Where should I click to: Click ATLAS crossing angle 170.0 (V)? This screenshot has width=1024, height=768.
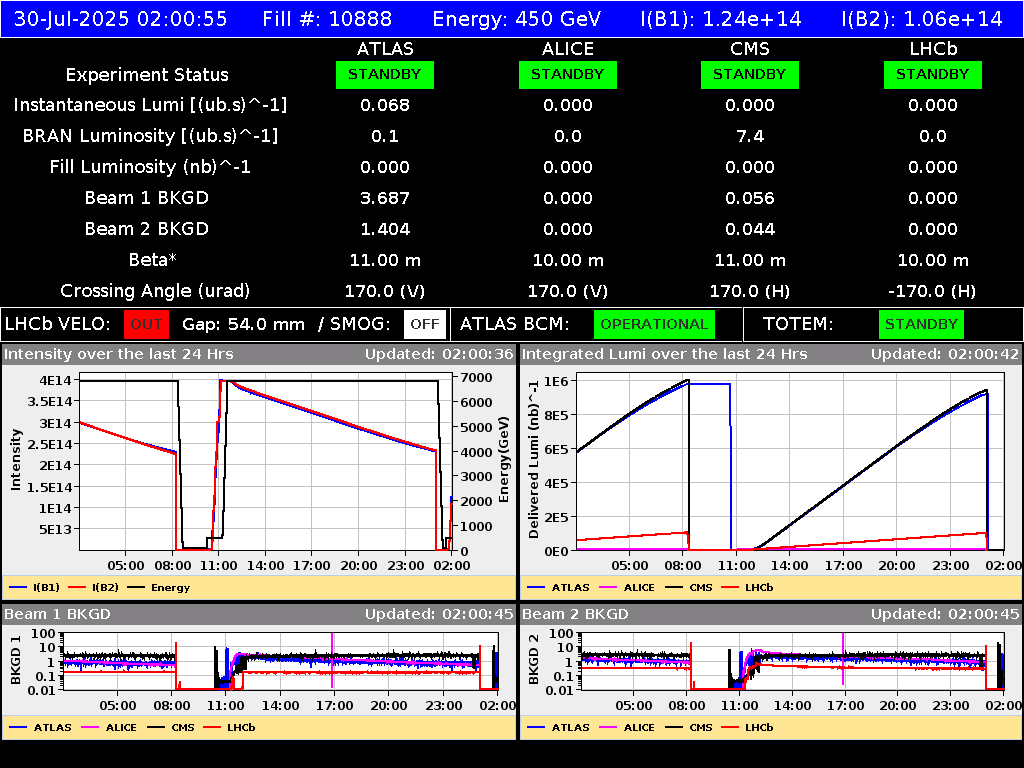pyautogui.click(x=385, y=291)
